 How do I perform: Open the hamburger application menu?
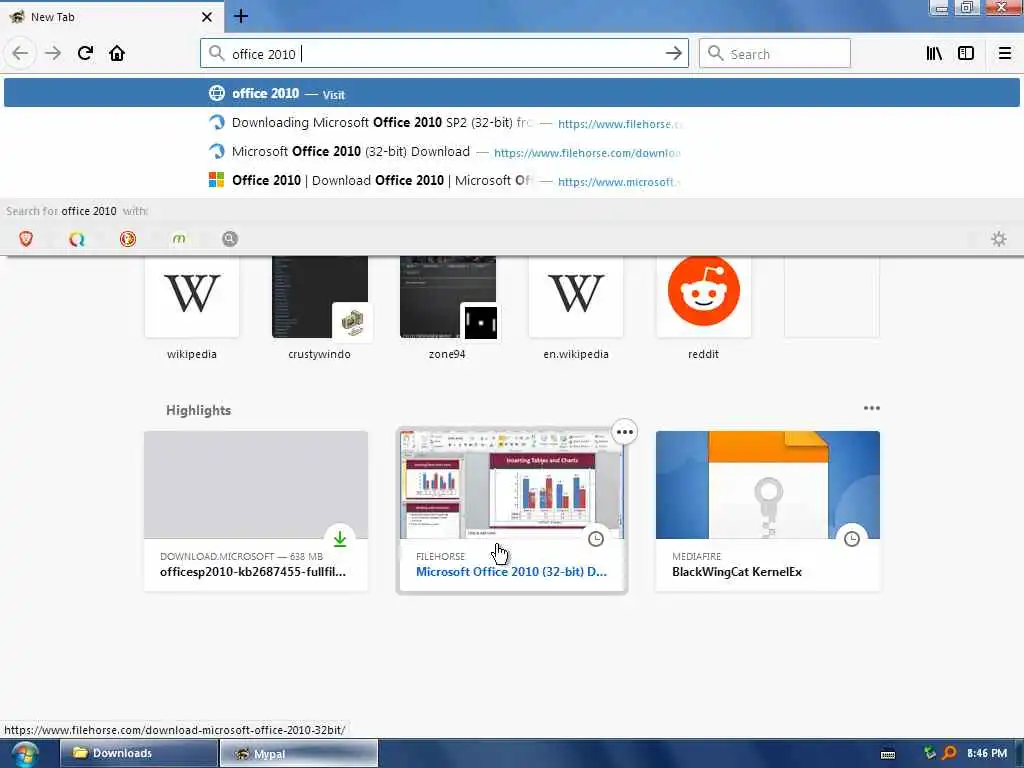(x=1004, y=54)
